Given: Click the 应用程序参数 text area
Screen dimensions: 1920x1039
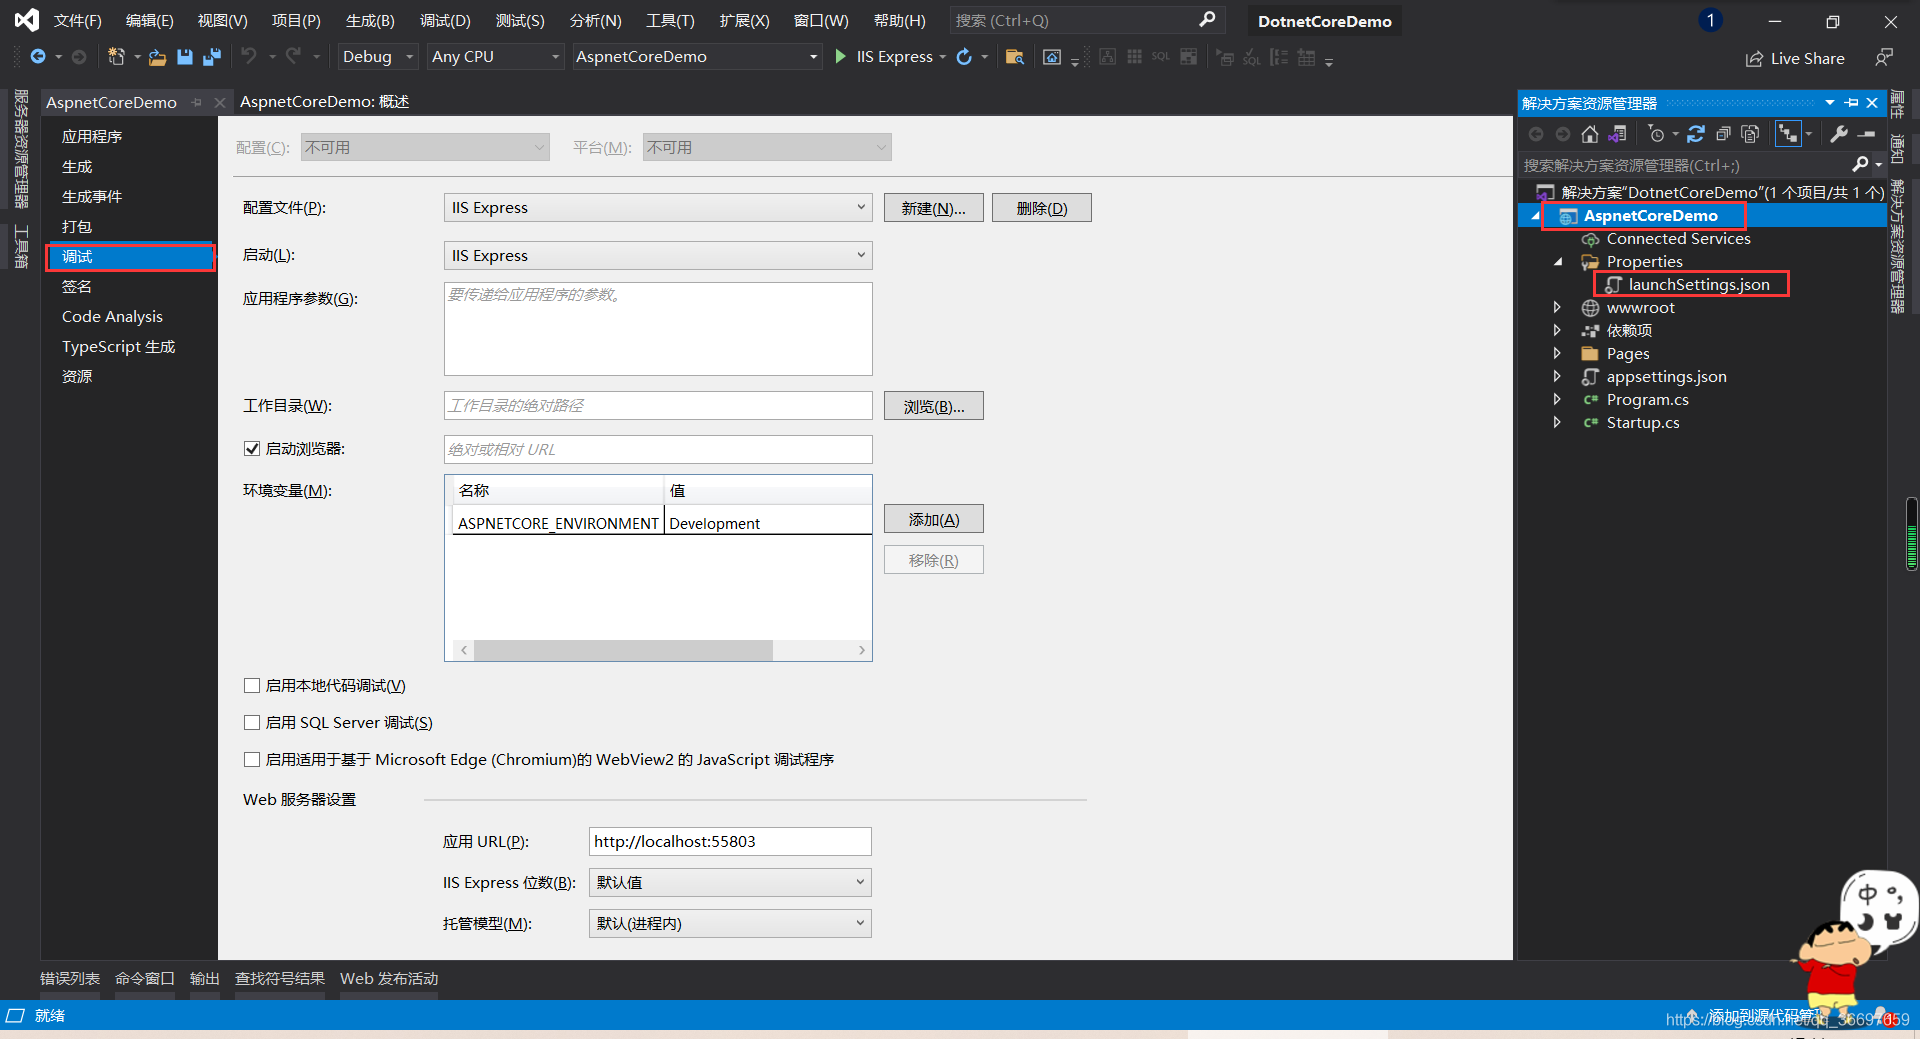Looking at the screenshot, I should (x=658, y=329).
